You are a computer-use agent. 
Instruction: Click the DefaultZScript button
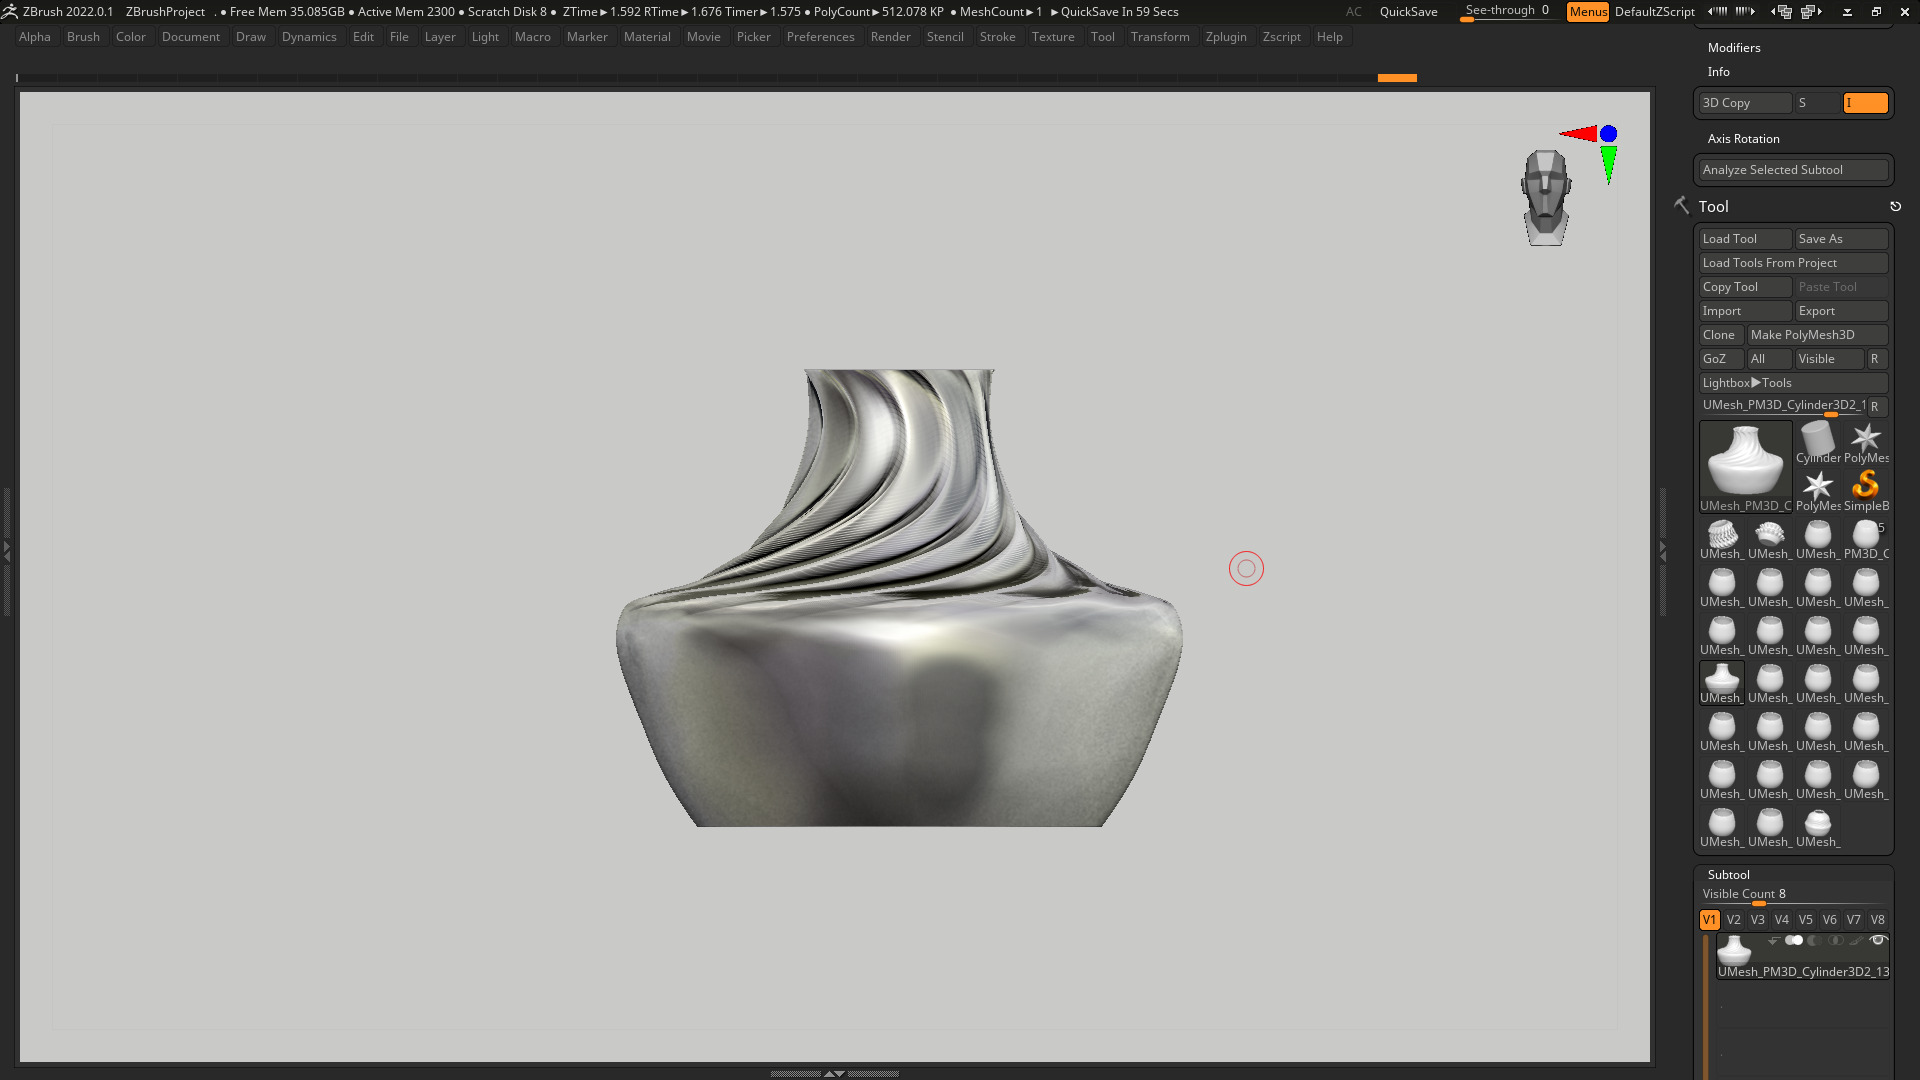point(1654,11)
